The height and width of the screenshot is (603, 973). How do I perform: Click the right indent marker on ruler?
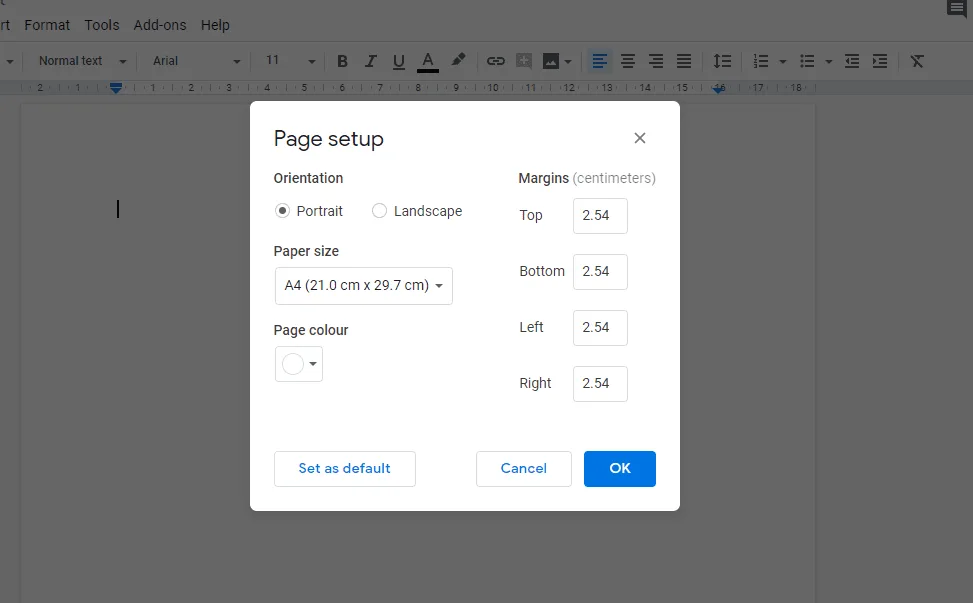(719, 89)
